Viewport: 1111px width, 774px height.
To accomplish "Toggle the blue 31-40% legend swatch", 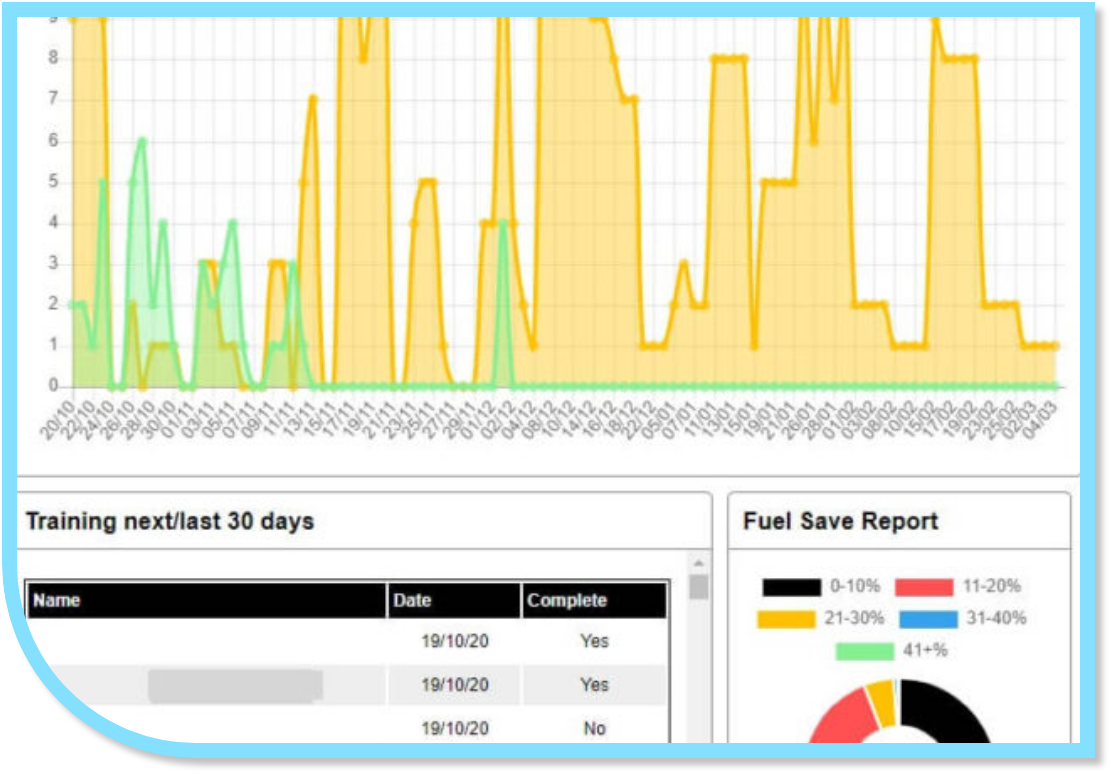I will coord(928,619).
